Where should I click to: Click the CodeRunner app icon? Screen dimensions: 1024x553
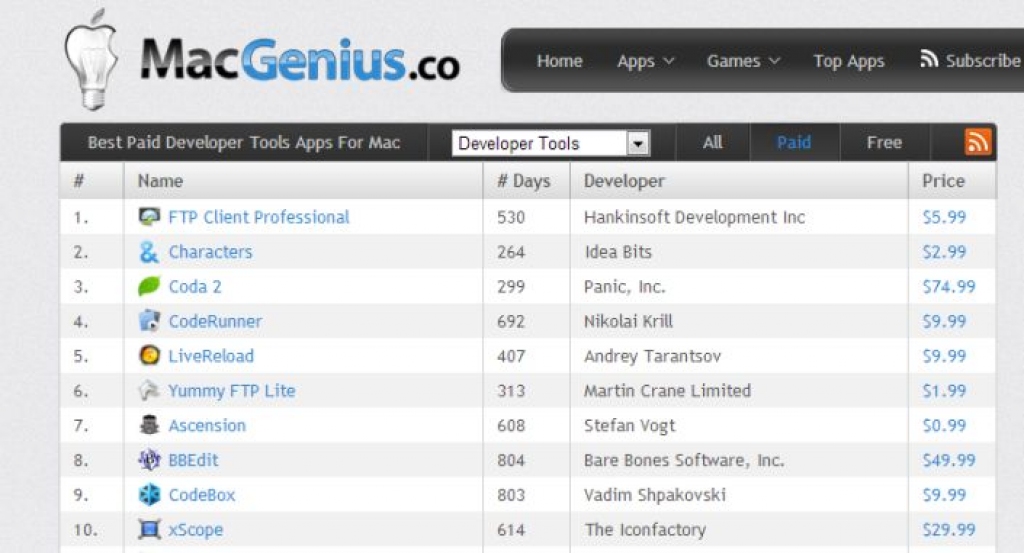tap(150, 321)
